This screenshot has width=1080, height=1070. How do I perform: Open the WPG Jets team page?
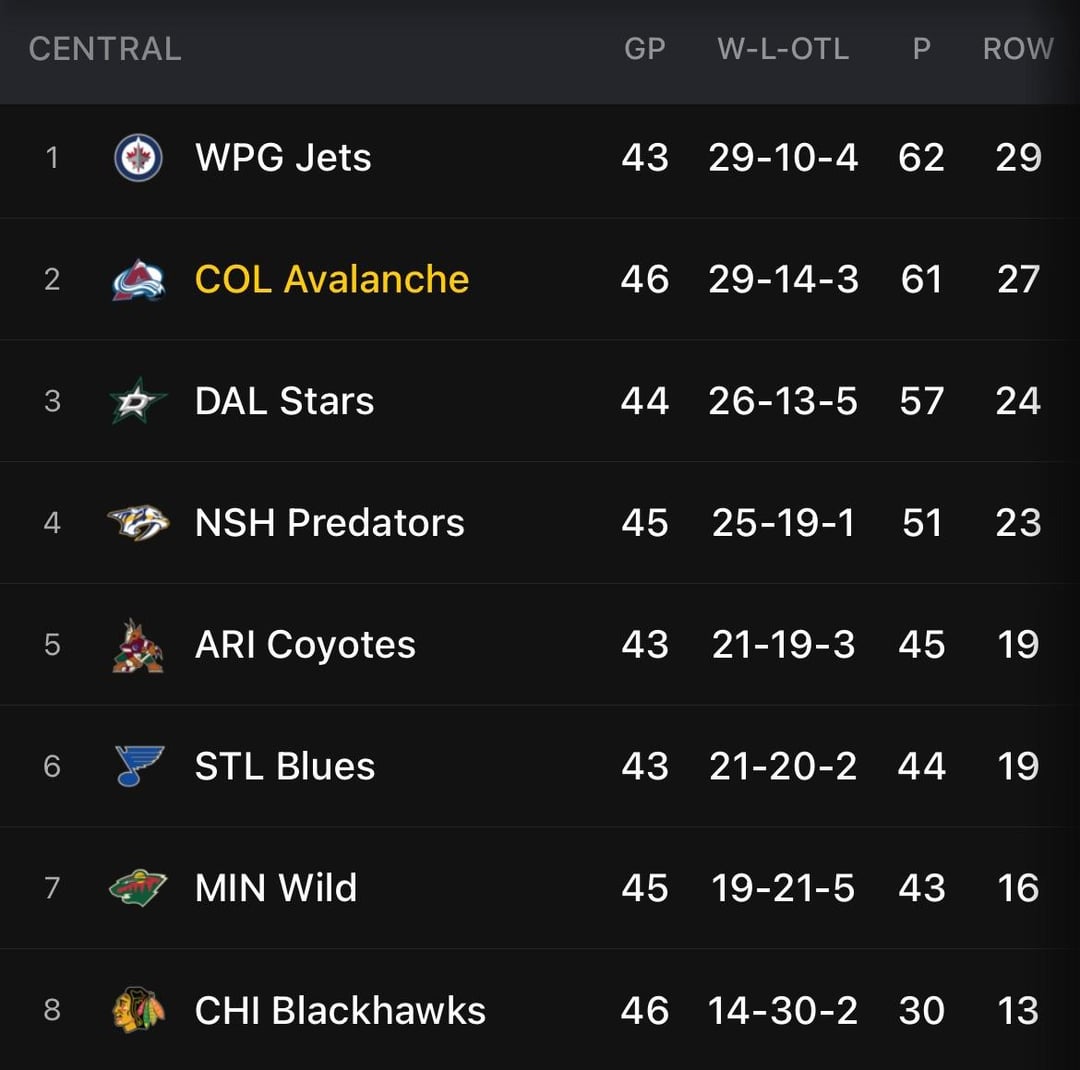pyautogui.click(x=283, y=157)
